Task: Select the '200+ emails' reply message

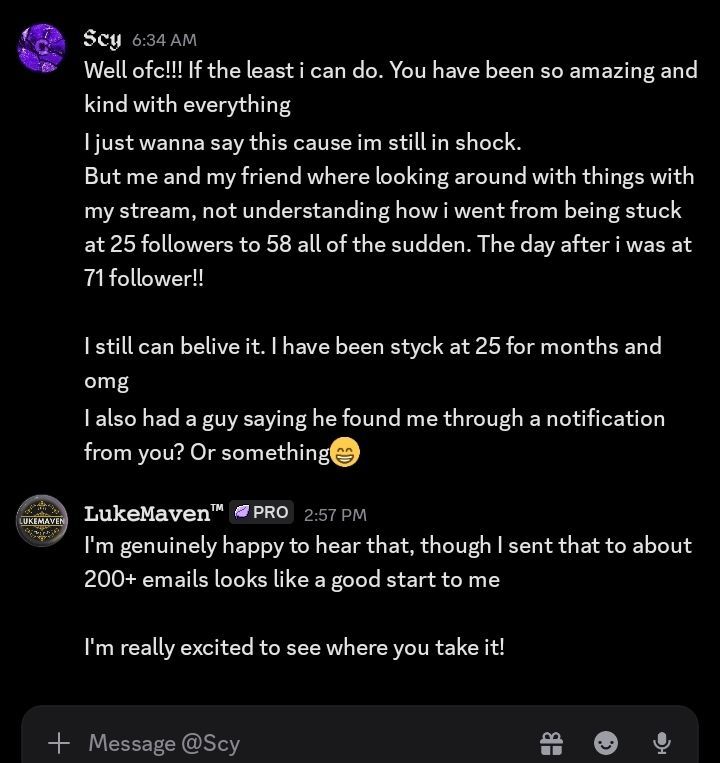Action: coord(388,563)
